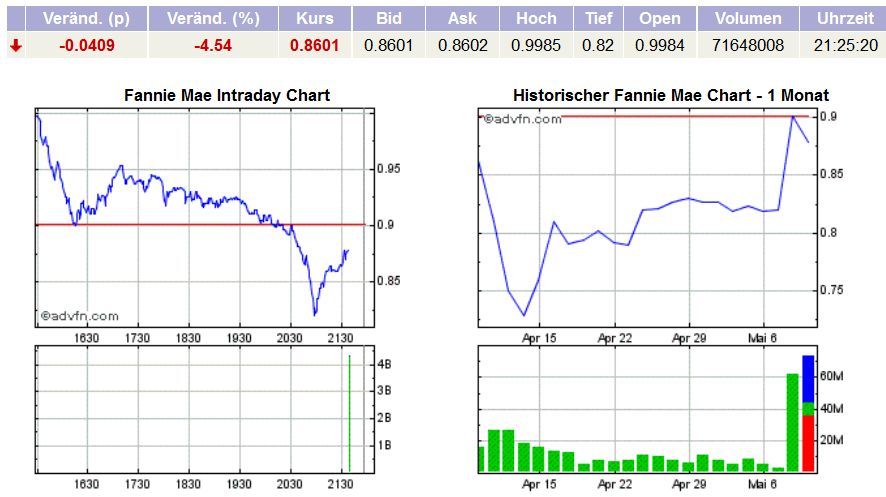Open the one-month historical price chart
The height and width of the screenshot is (497, 886).
(648, 218)
